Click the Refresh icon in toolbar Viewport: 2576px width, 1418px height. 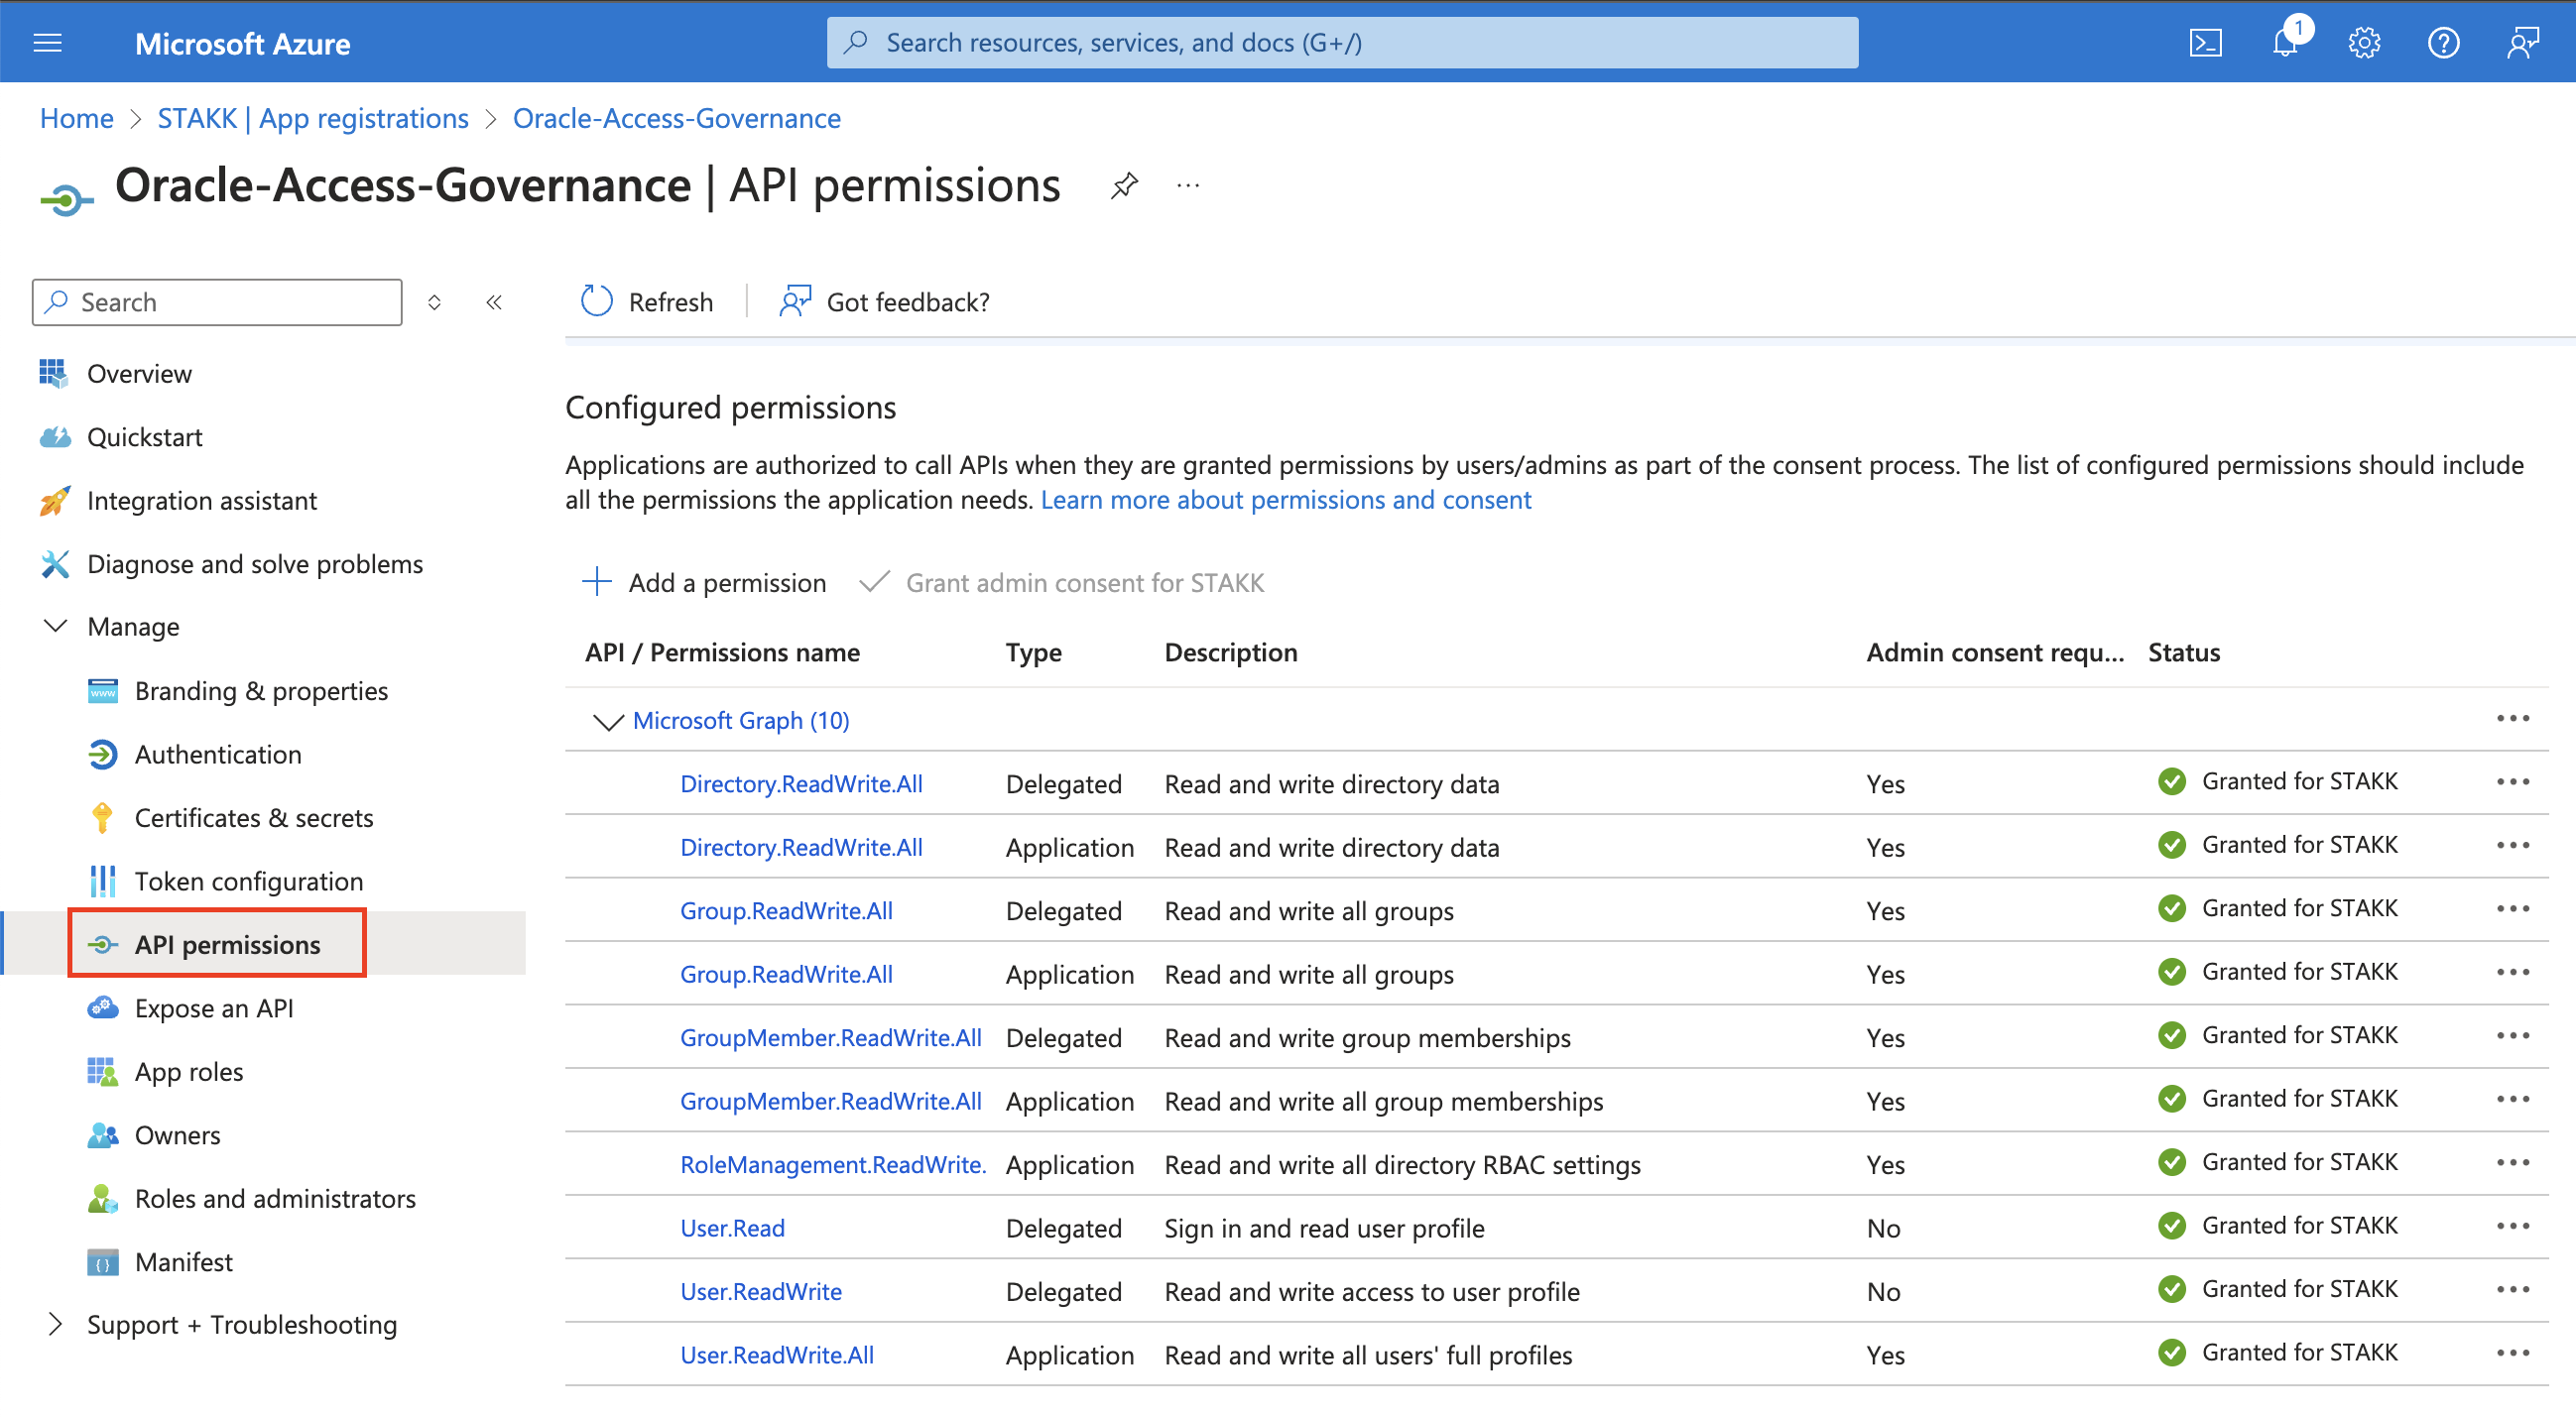coord(596,301)
